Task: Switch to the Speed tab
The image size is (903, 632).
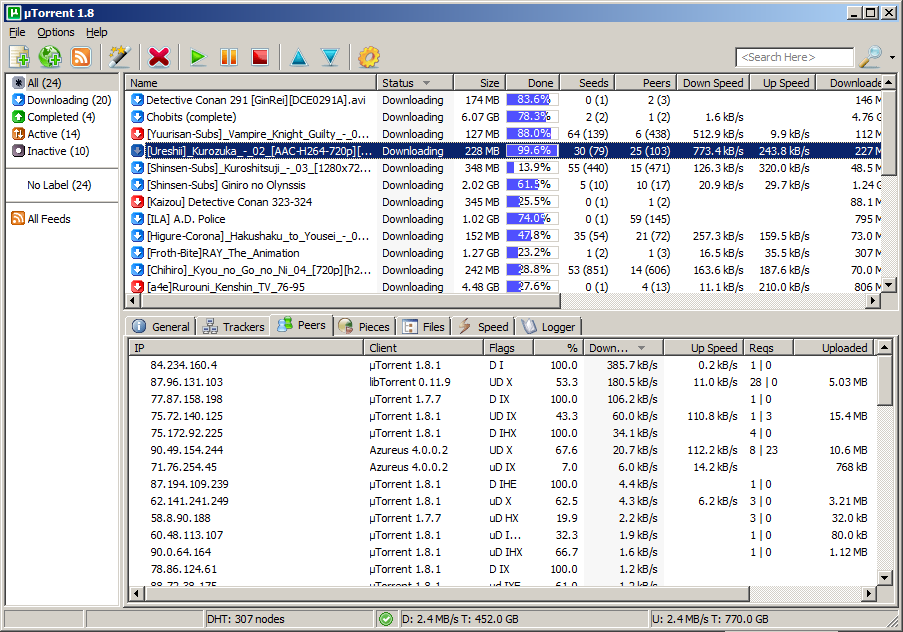Action: (483, 327)
